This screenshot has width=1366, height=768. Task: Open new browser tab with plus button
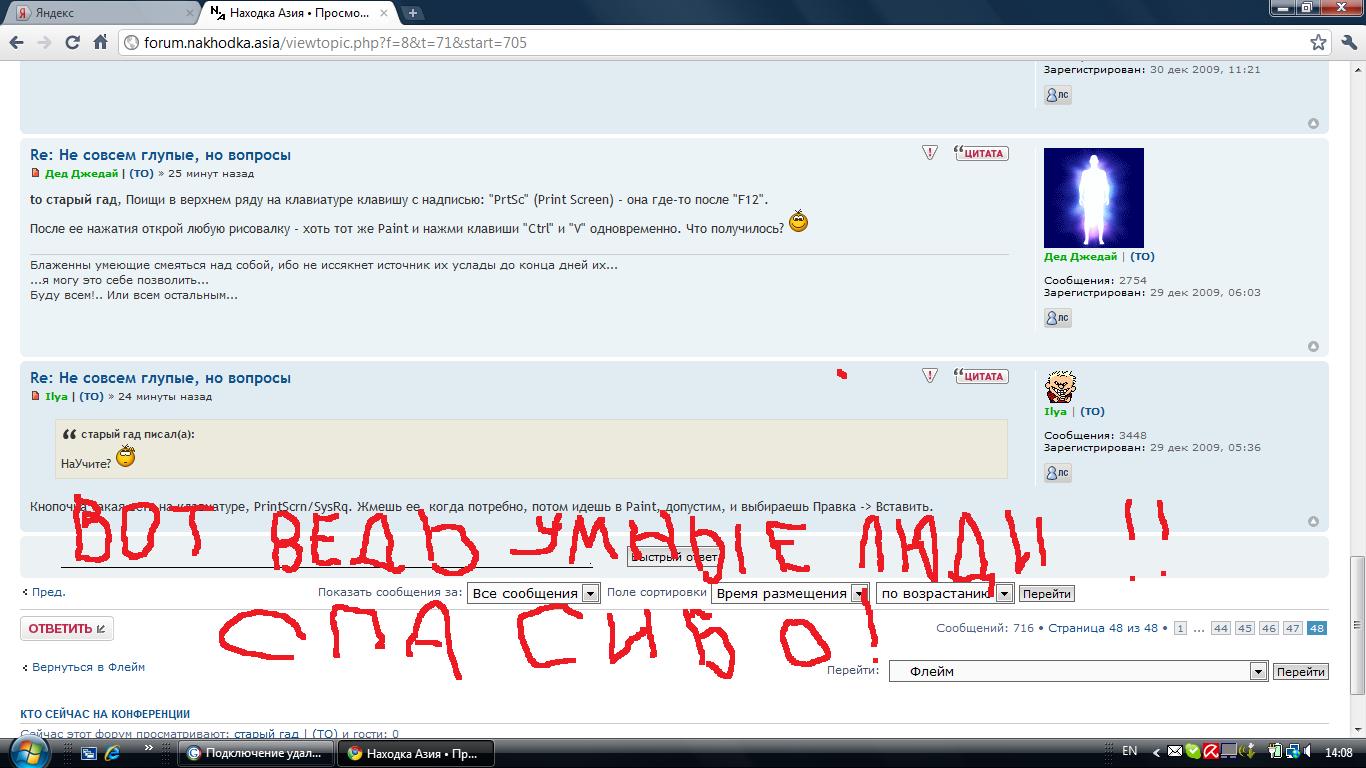pyautogui.click(x=412, y=13)
